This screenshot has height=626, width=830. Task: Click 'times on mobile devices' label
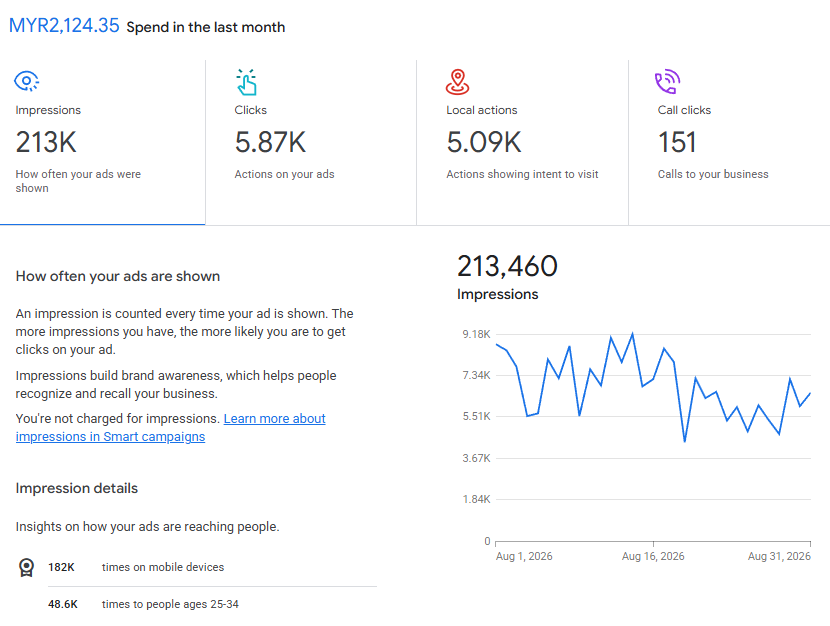click(x=163, y=567)
